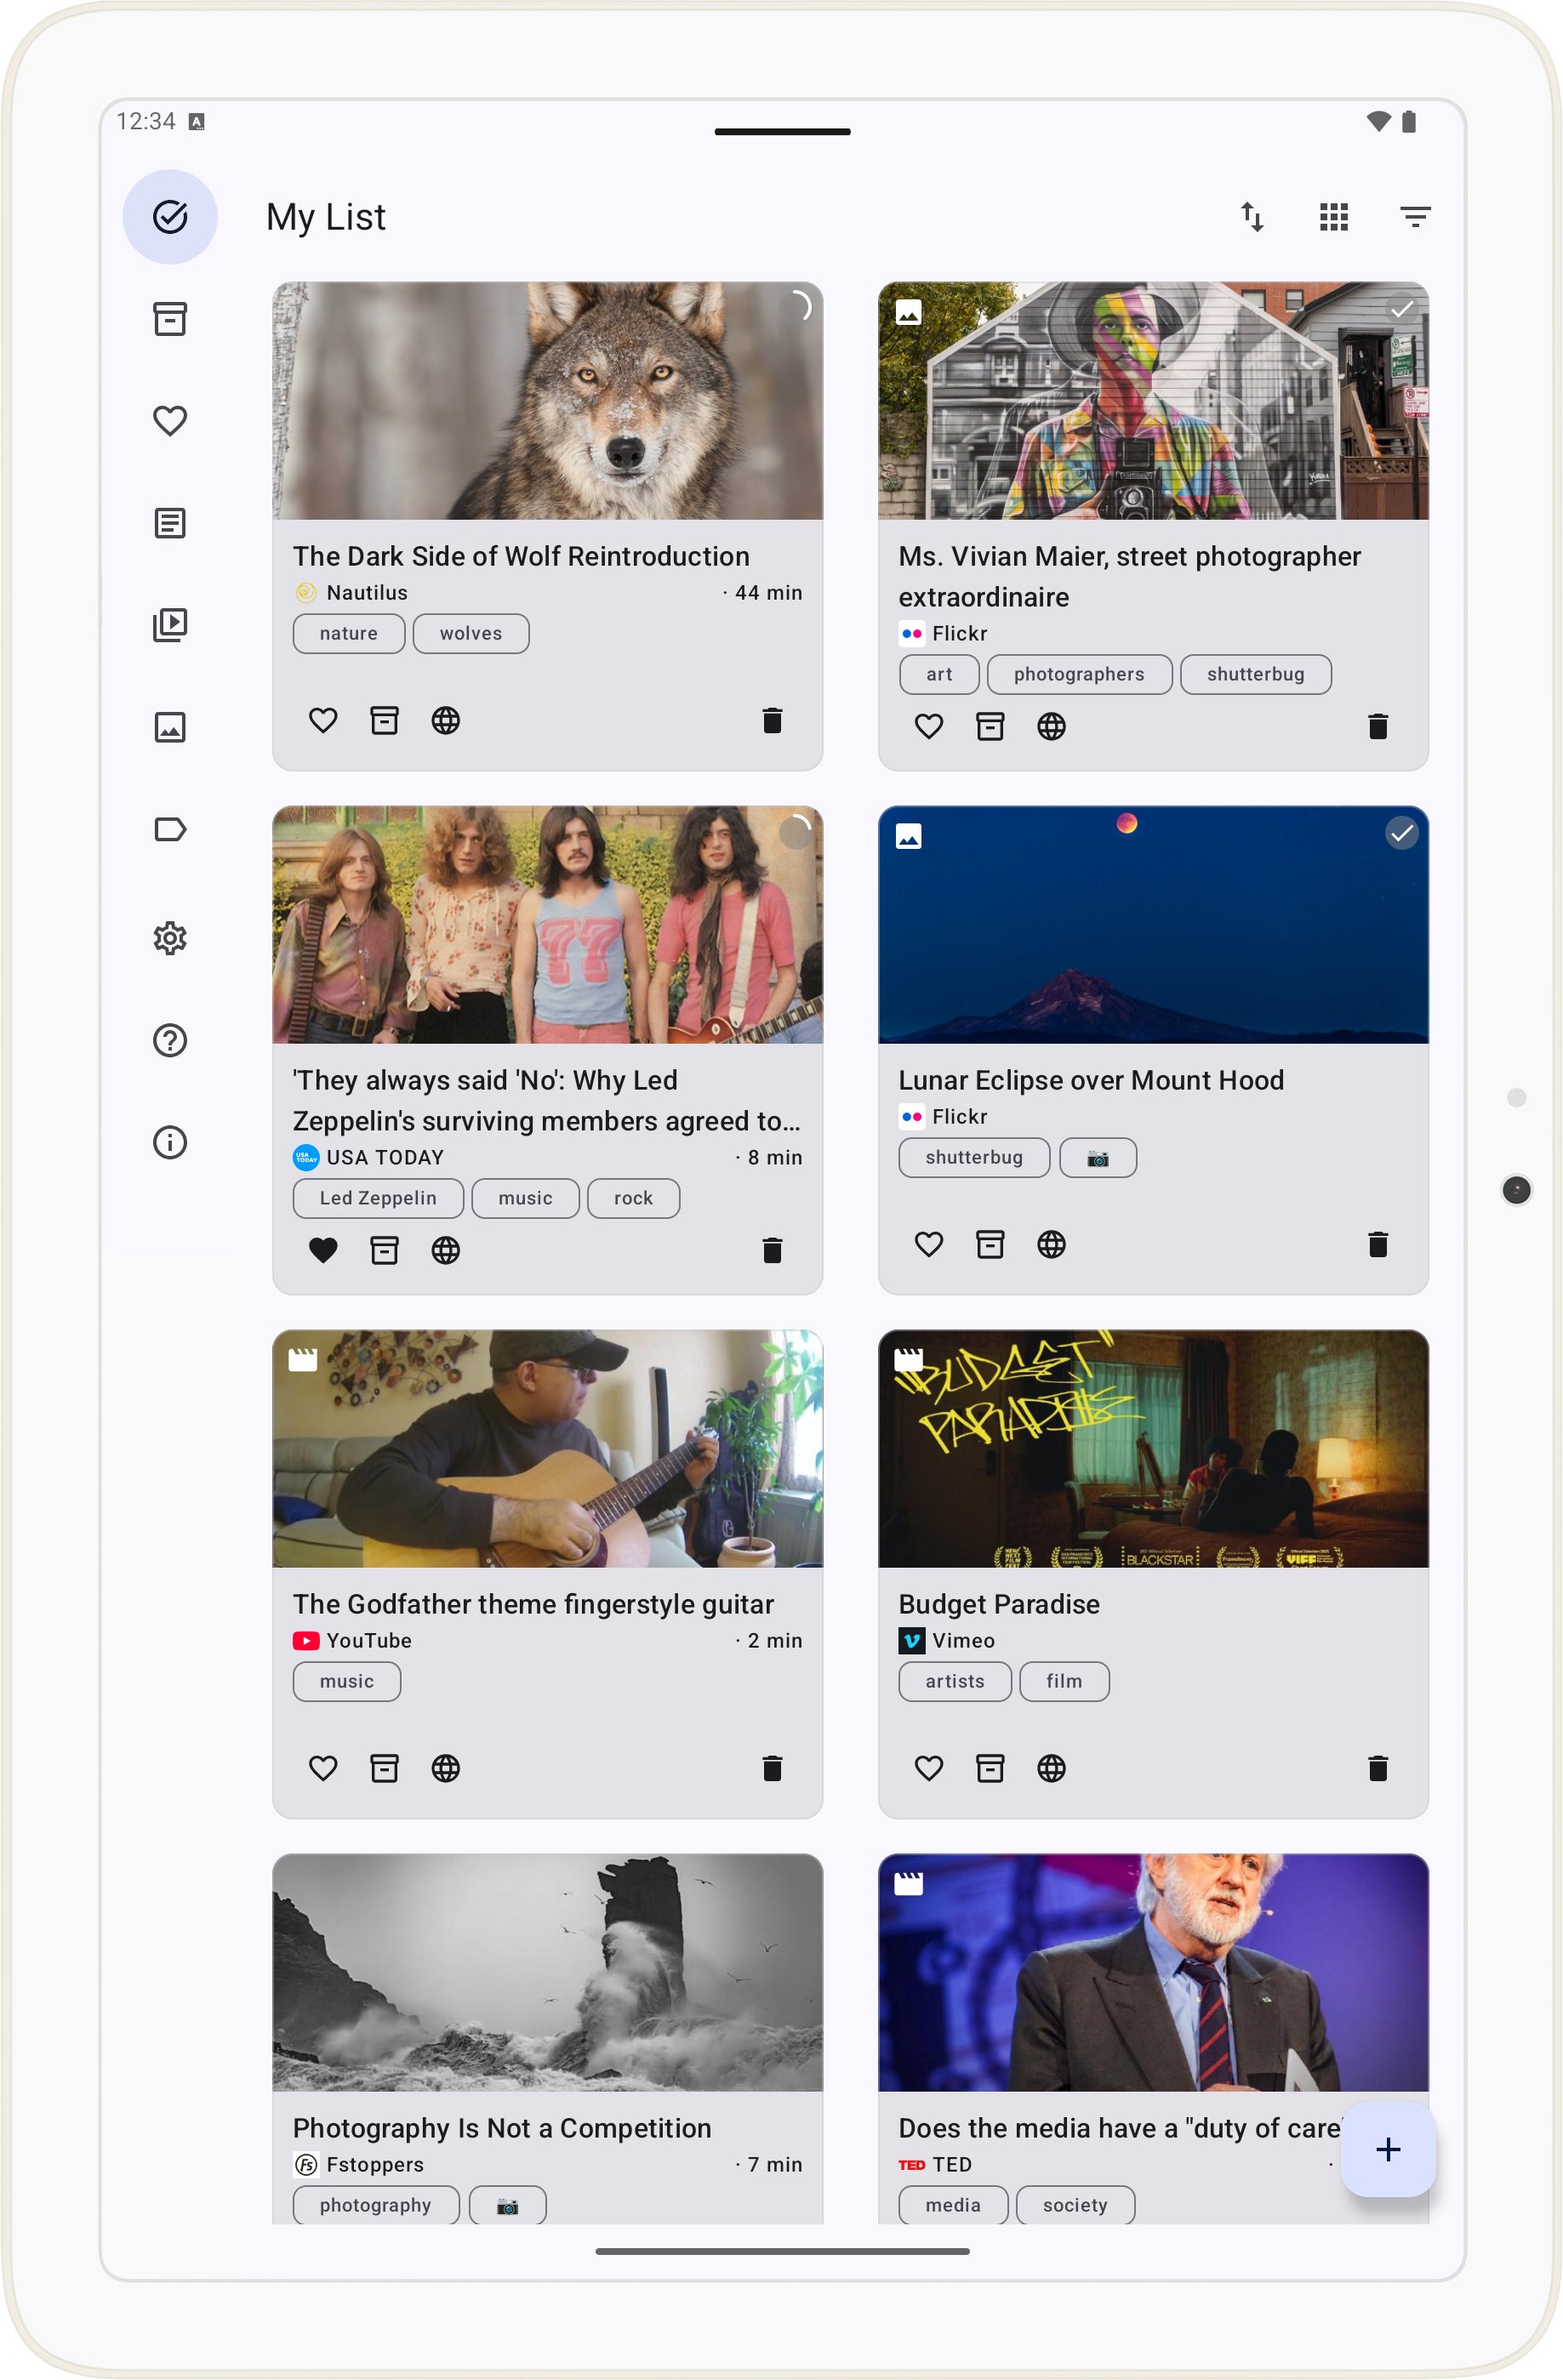Open the filter list menu
Viewport: 1563px width, 2380px height.
1414,217
